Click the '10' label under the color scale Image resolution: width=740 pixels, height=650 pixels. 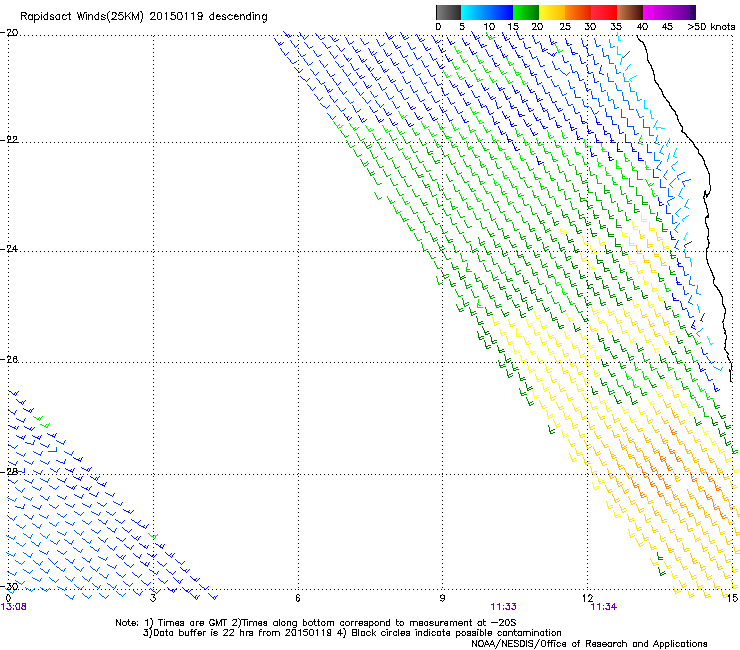coord(489,27)
